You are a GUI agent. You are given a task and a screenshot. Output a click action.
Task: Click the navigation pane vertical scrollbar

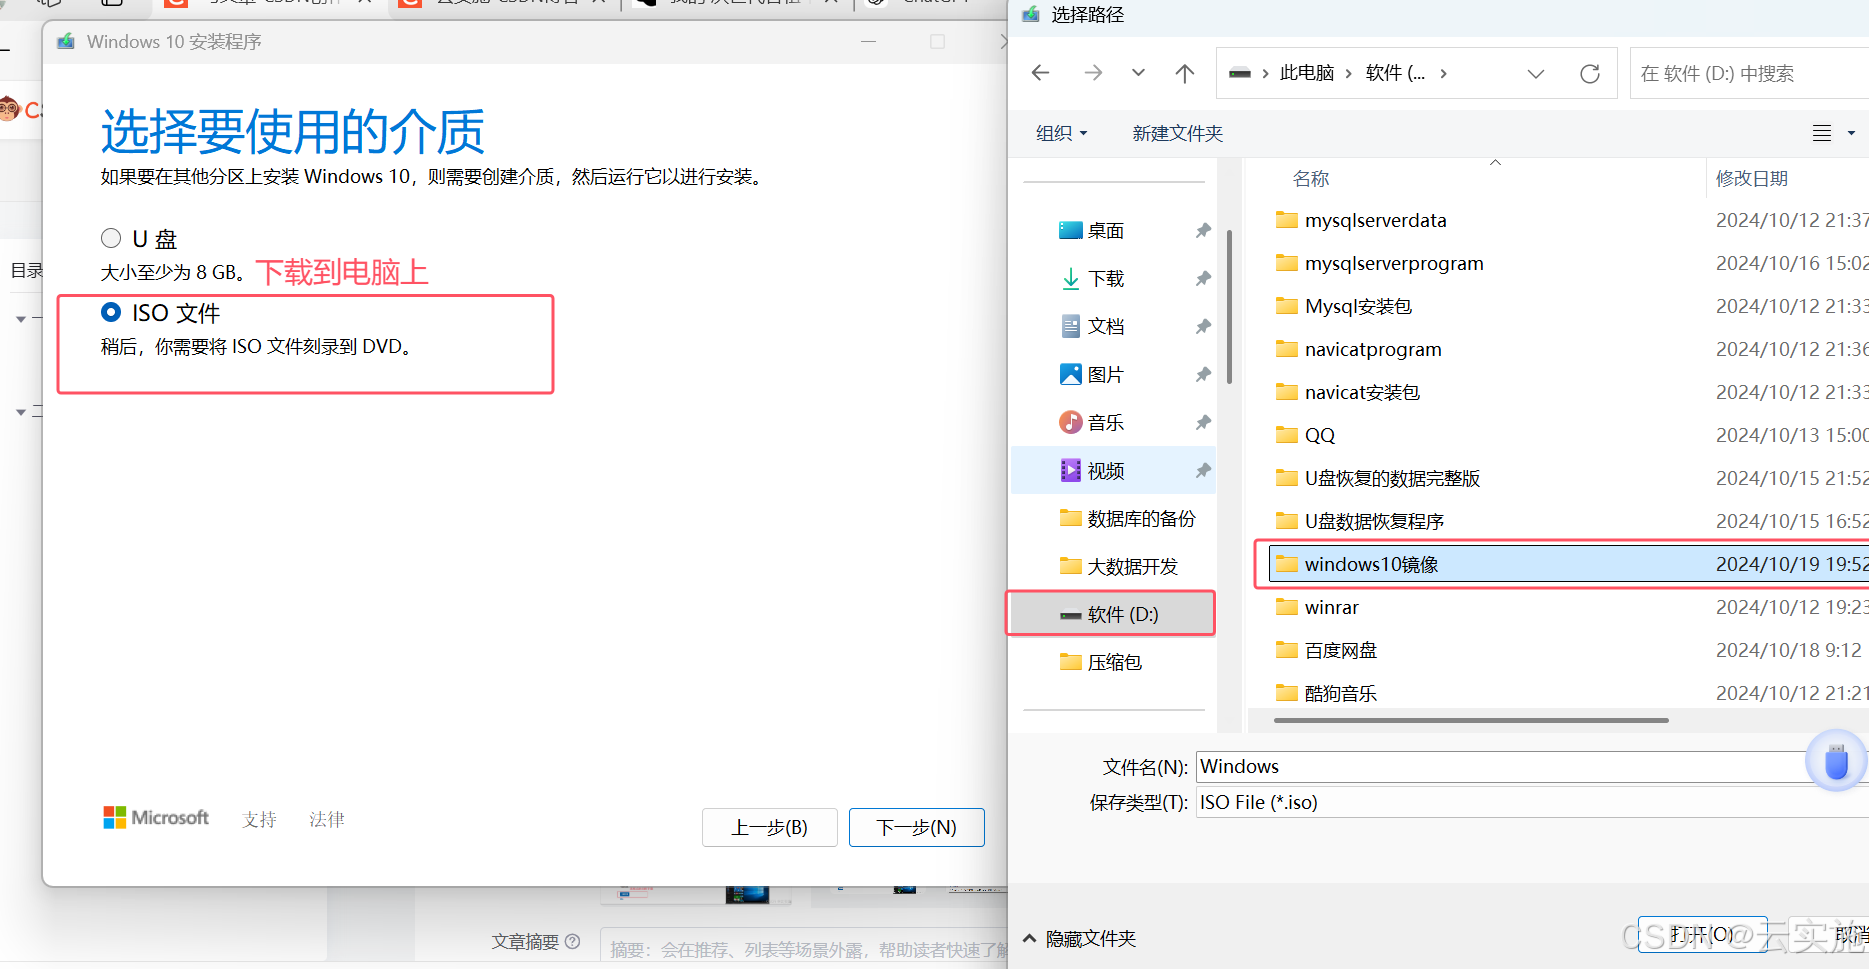click(x=1229, y=307)
